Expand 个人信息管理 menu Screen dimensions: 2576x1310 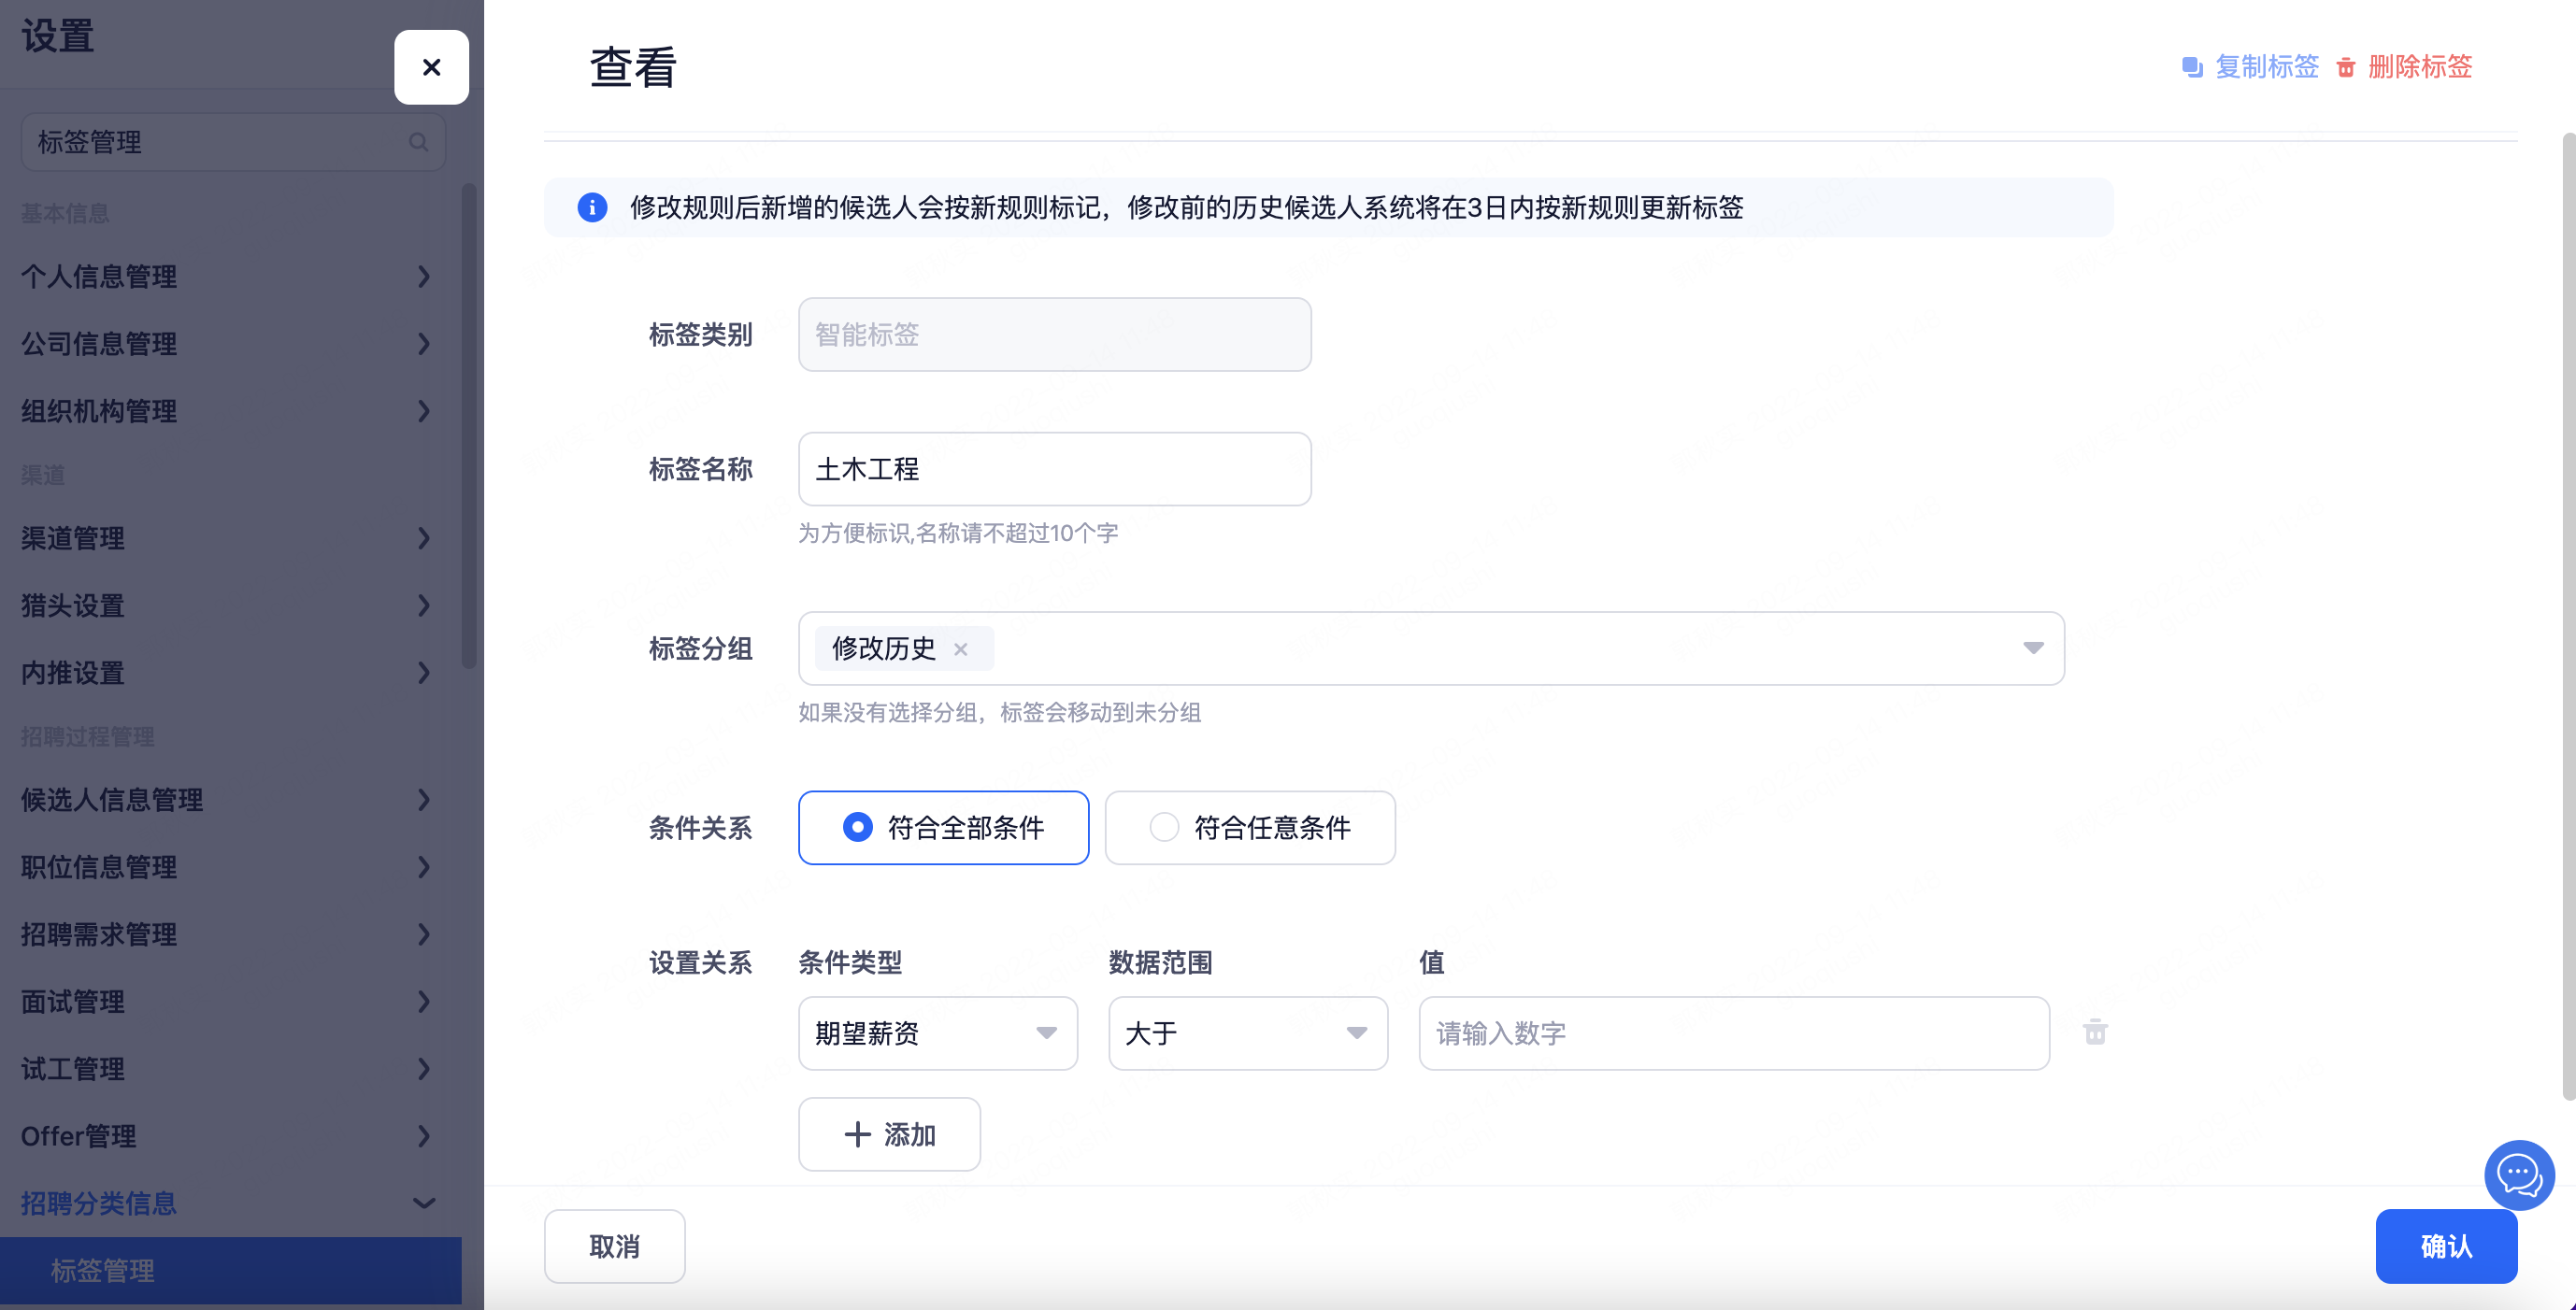(230, 276)
